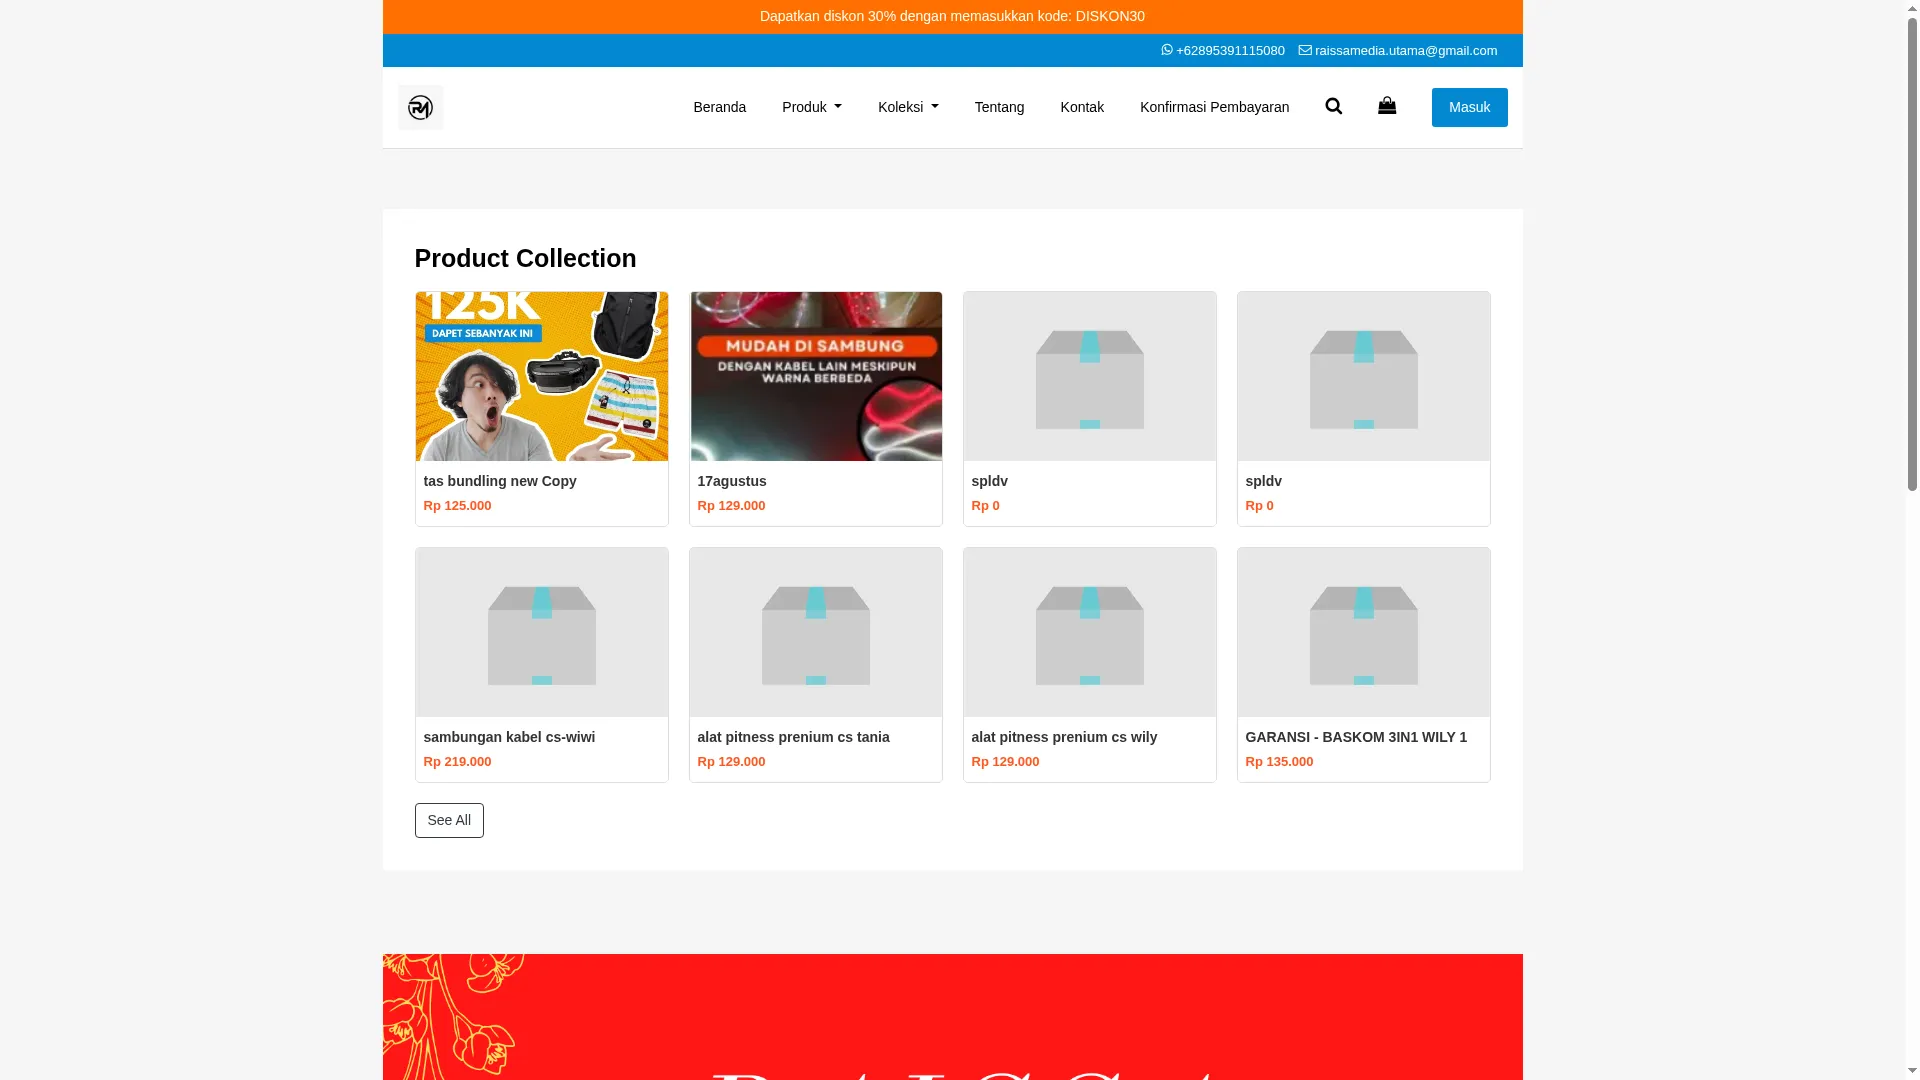This screenshot has width=1920, height=1080.
Task: Open the search magnifier icon
Action: pos(1333,106)
